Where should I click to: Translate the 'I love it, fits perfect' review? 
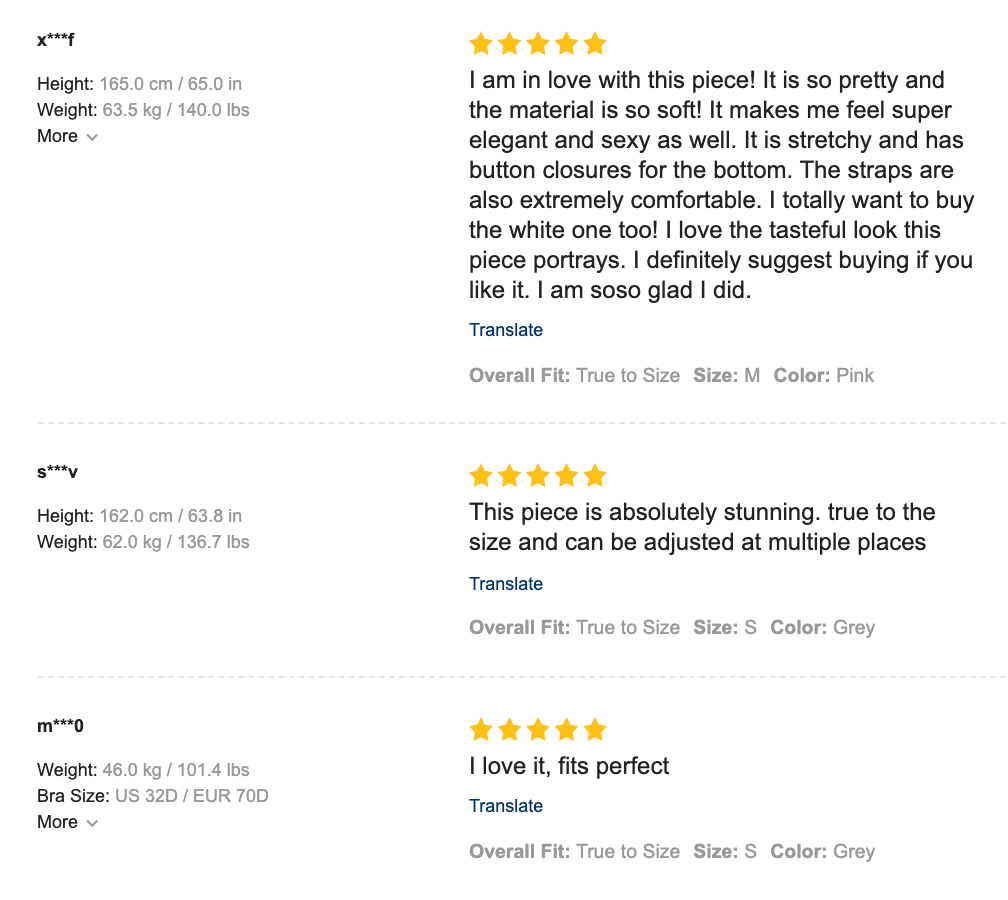506,806
